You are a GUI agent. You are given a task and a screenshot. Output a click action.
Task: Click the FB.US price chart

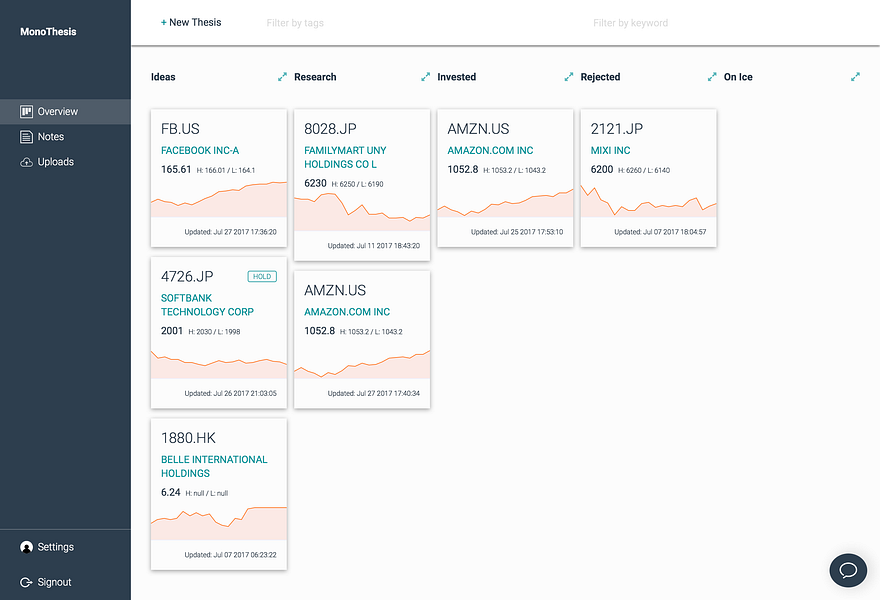219,199
